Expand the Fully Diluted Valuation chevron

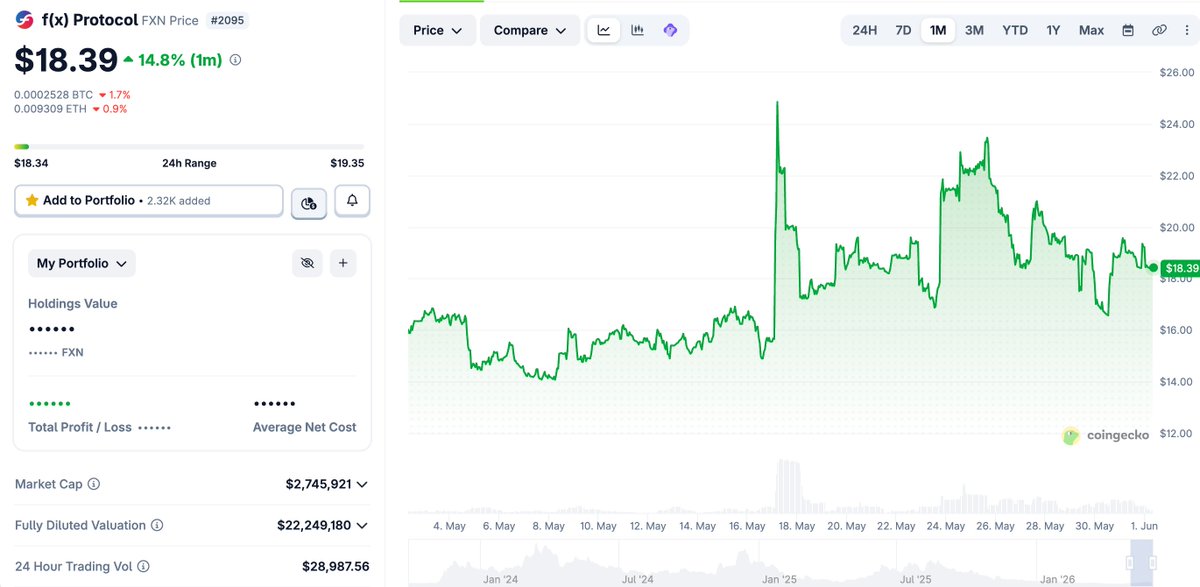(362, 525)
